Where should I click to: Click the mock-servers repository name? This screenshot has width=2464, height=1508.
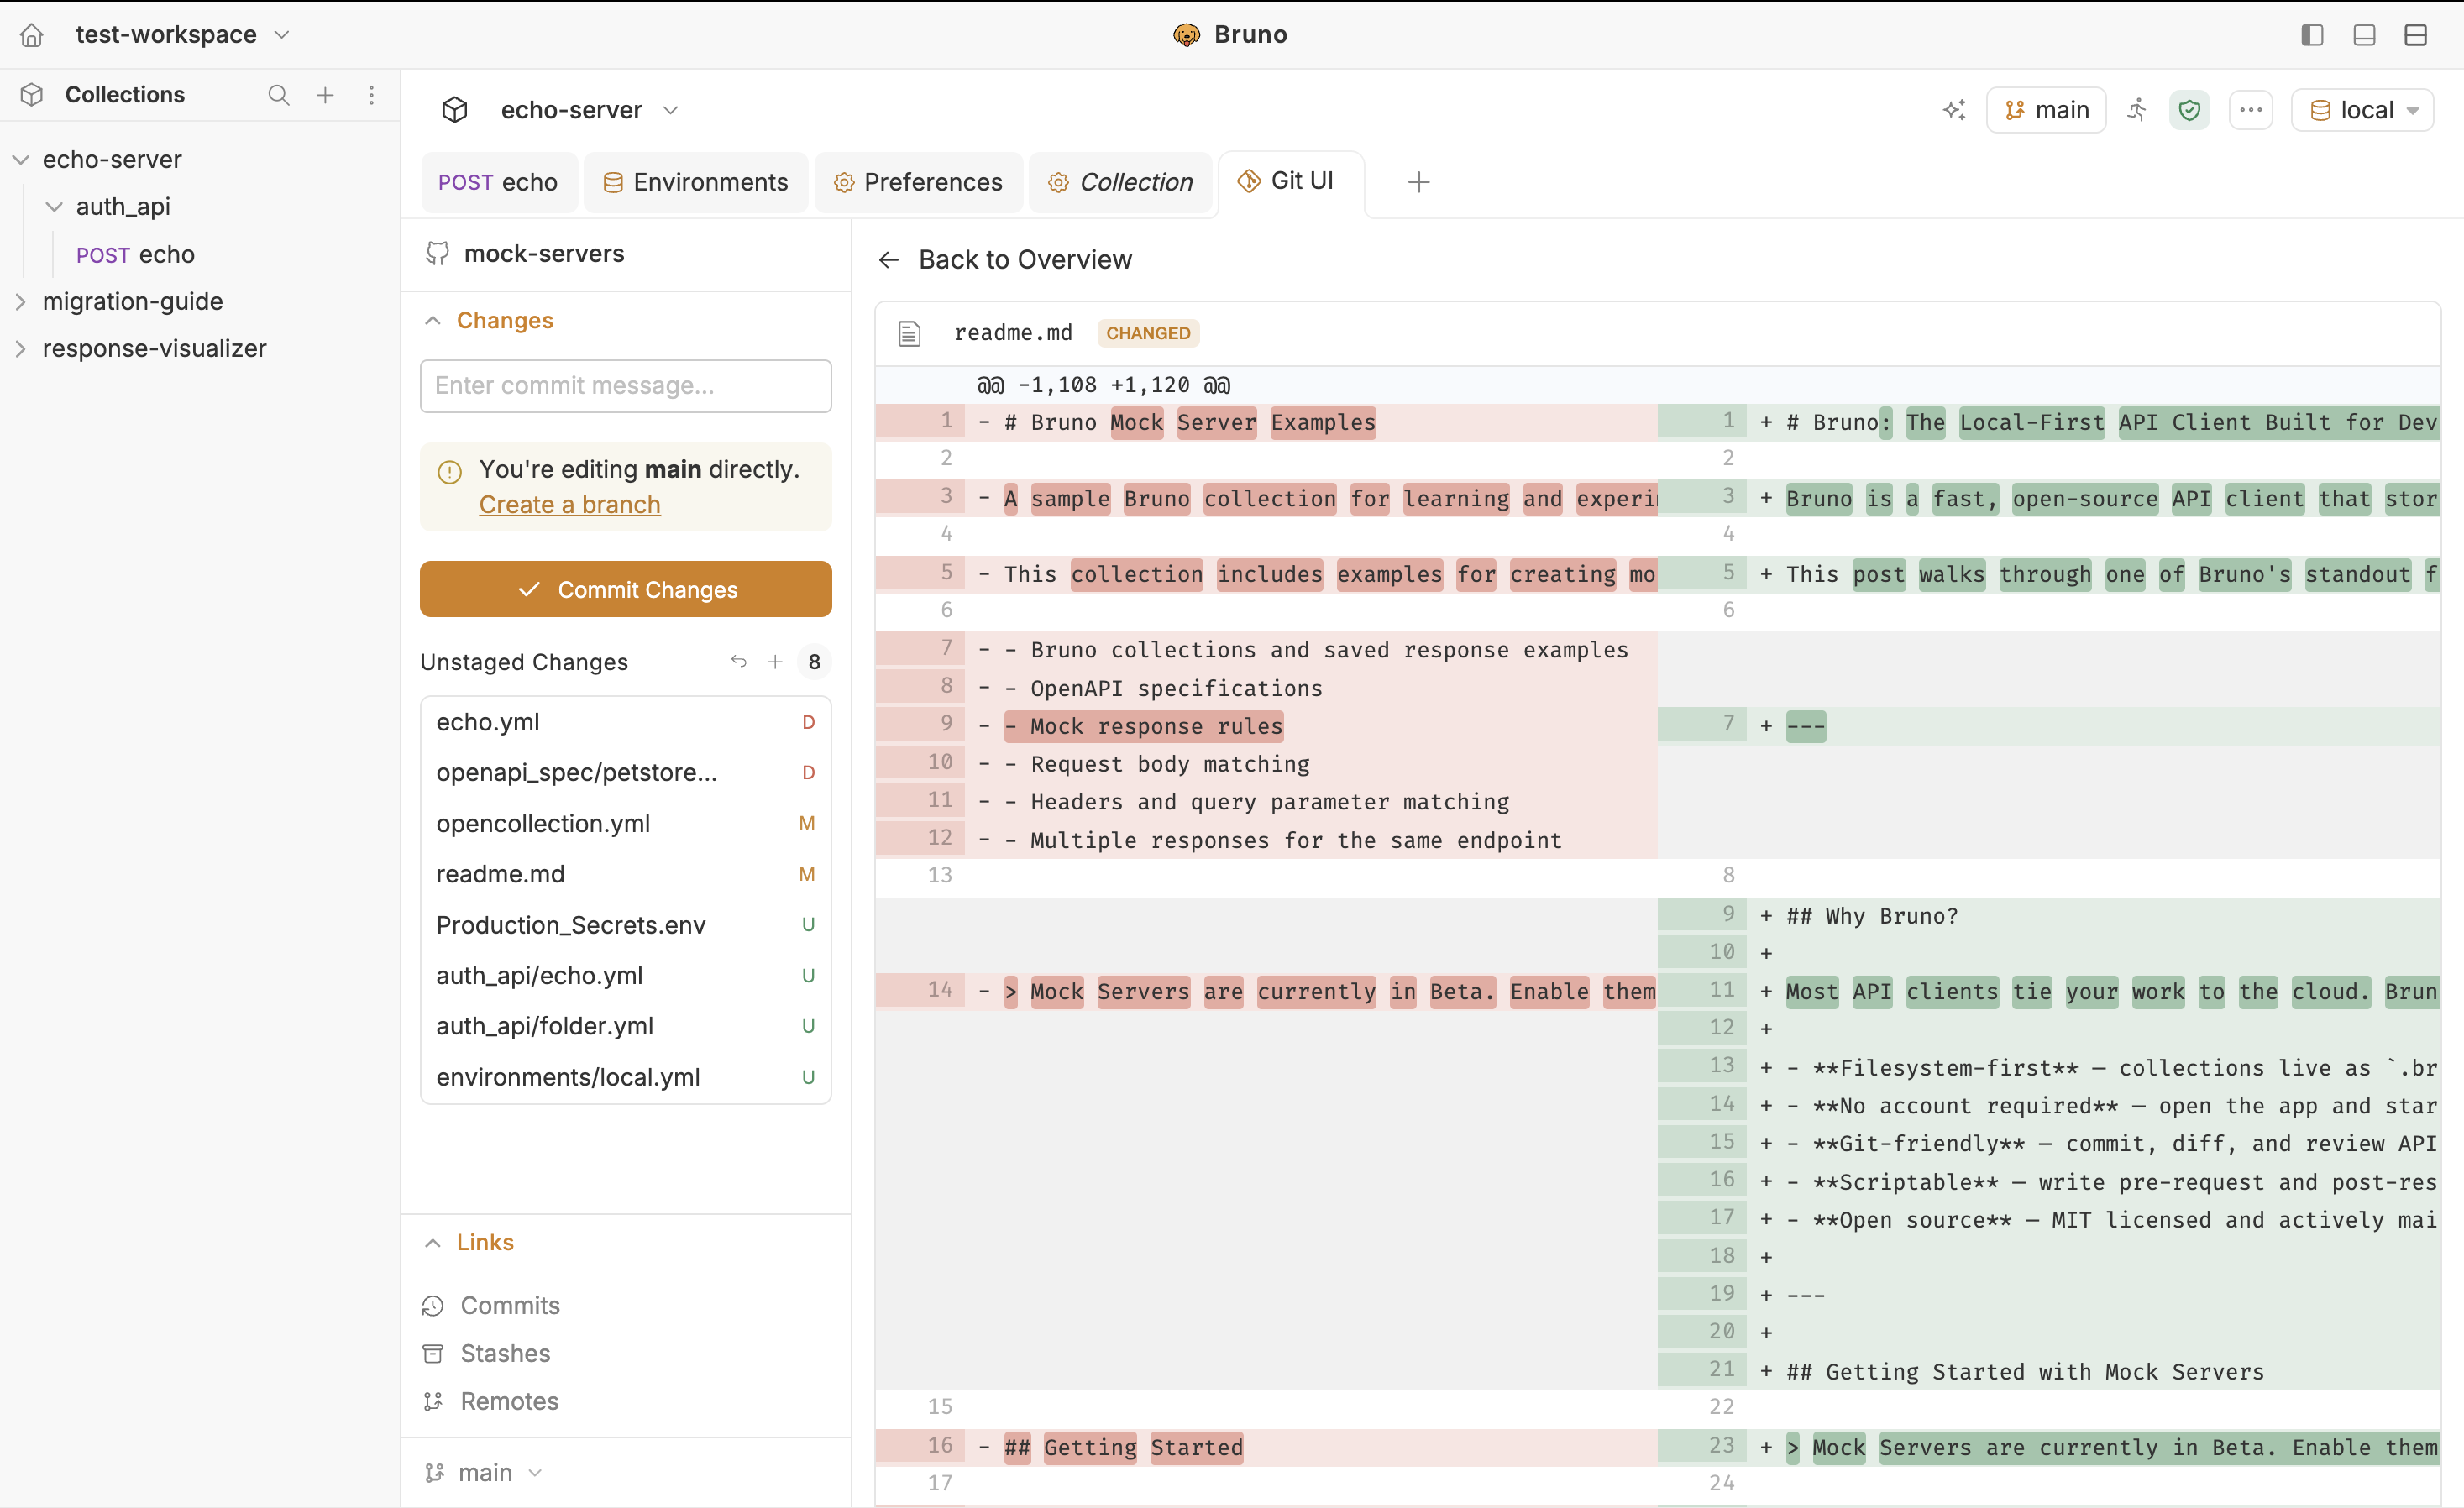pos(544,254)
